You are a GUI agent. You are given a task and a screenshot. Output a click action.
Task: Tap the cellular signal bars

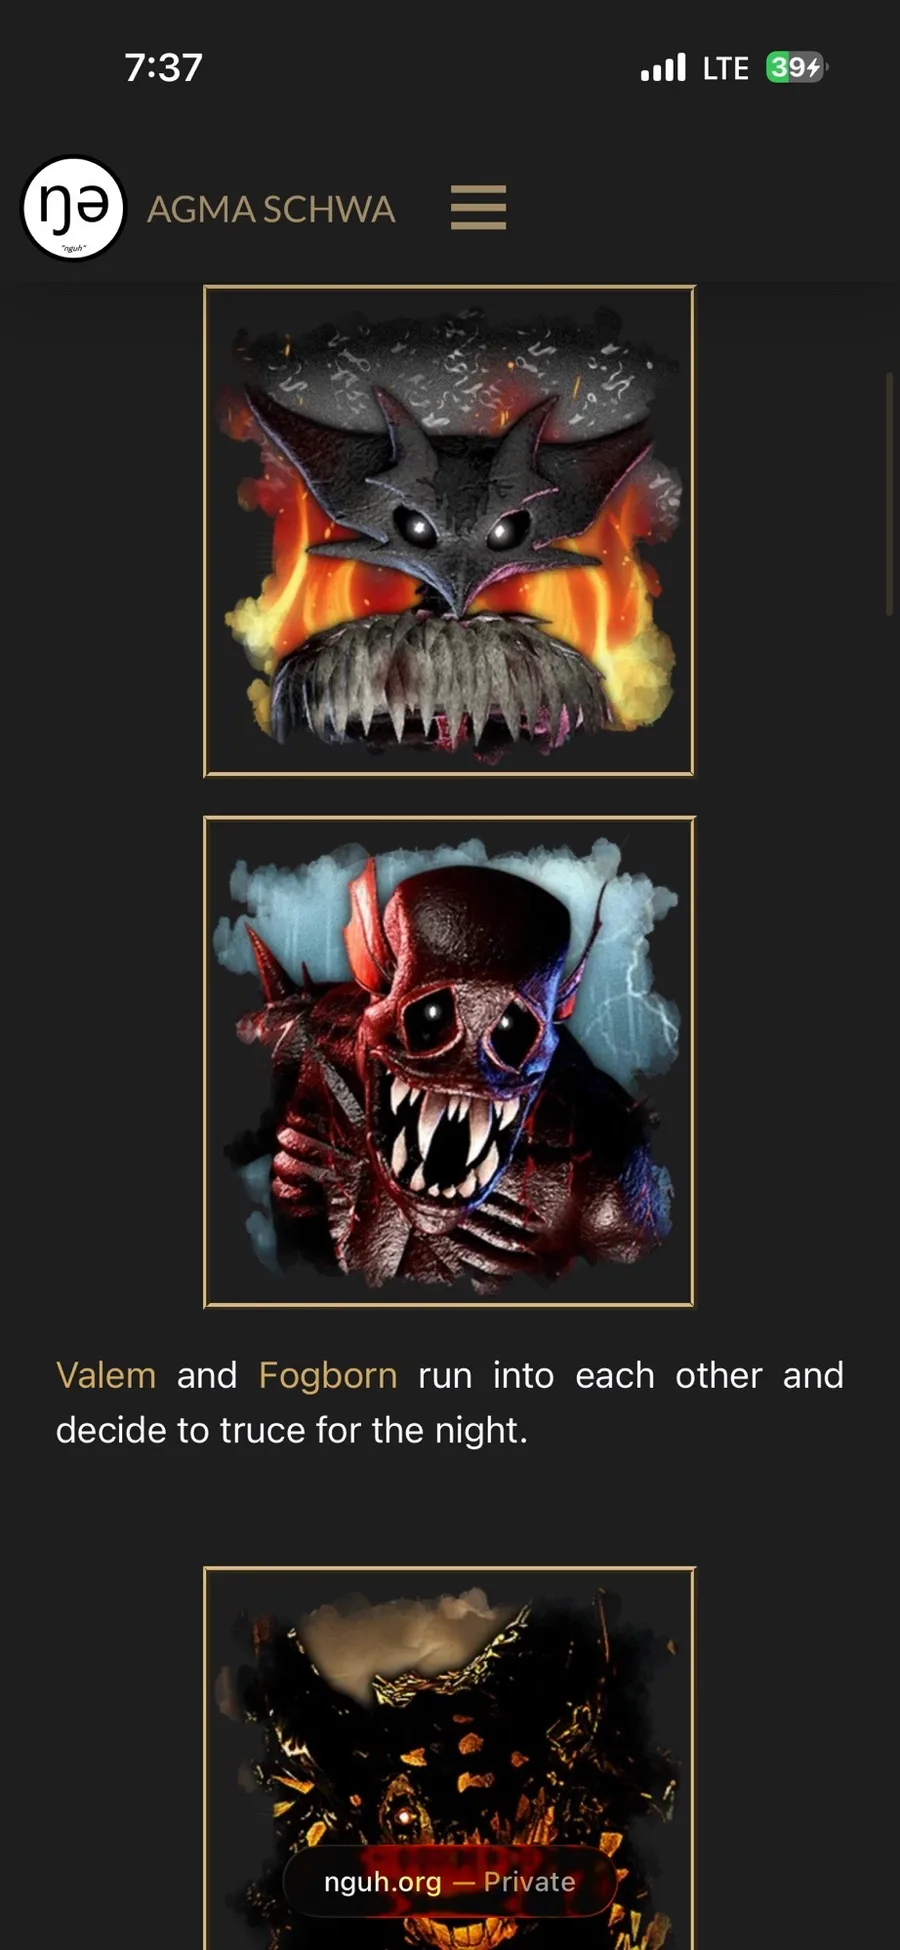coord(663,67)
